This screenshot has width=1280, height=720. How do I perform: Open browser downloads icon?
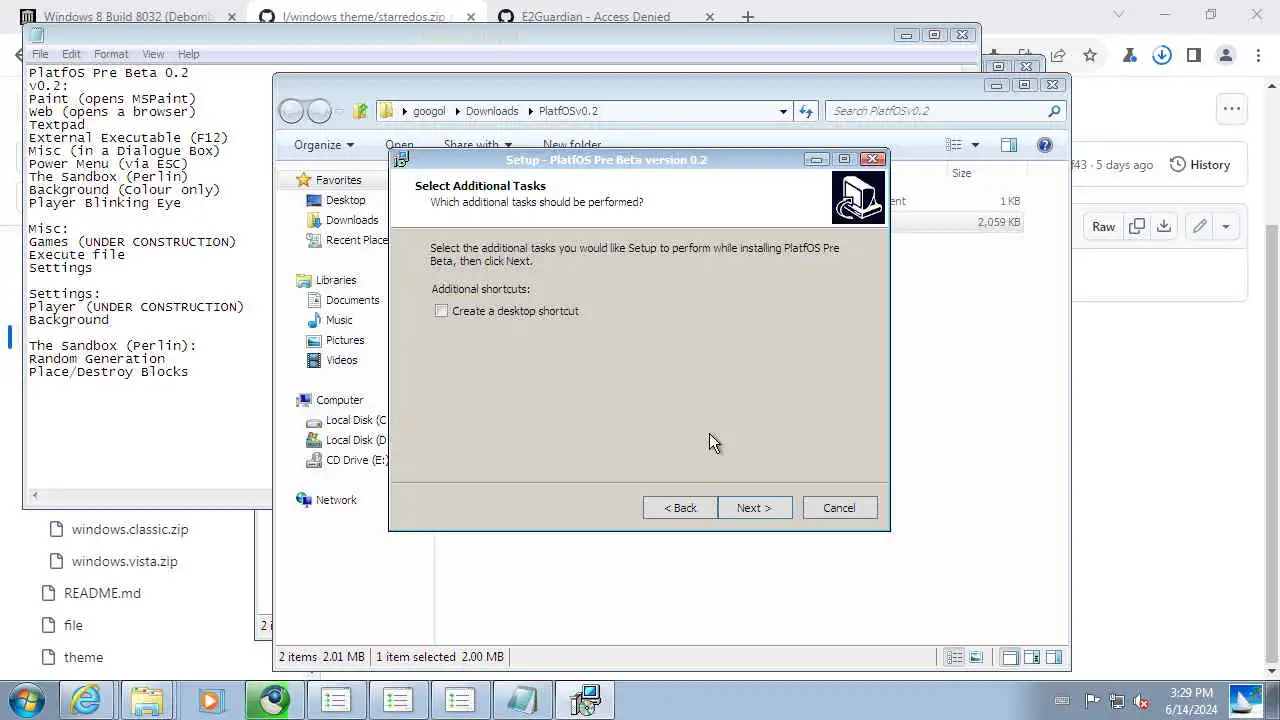point(1162,55)
